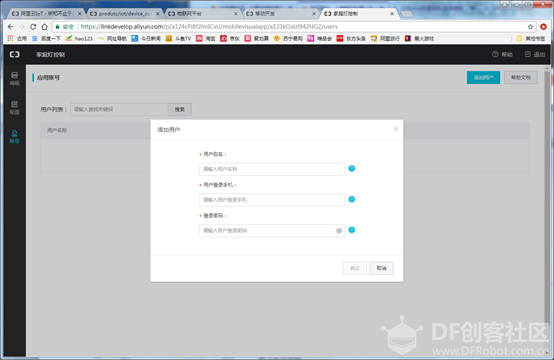Open the 唯品会 bookmark
The image size is (554, 360).
pyautogui.click(x=320, y=39)
